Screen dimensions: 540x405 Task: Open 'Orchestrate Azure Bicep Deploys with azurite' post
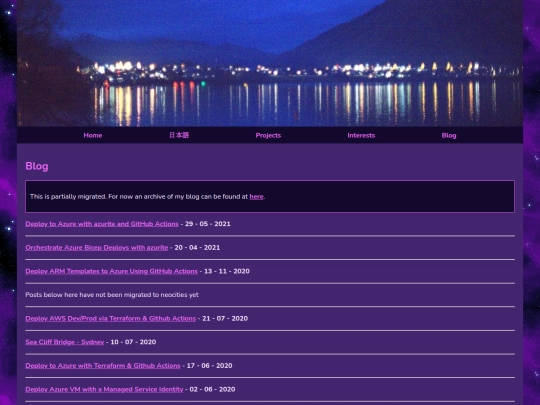(x=97, y=248)
